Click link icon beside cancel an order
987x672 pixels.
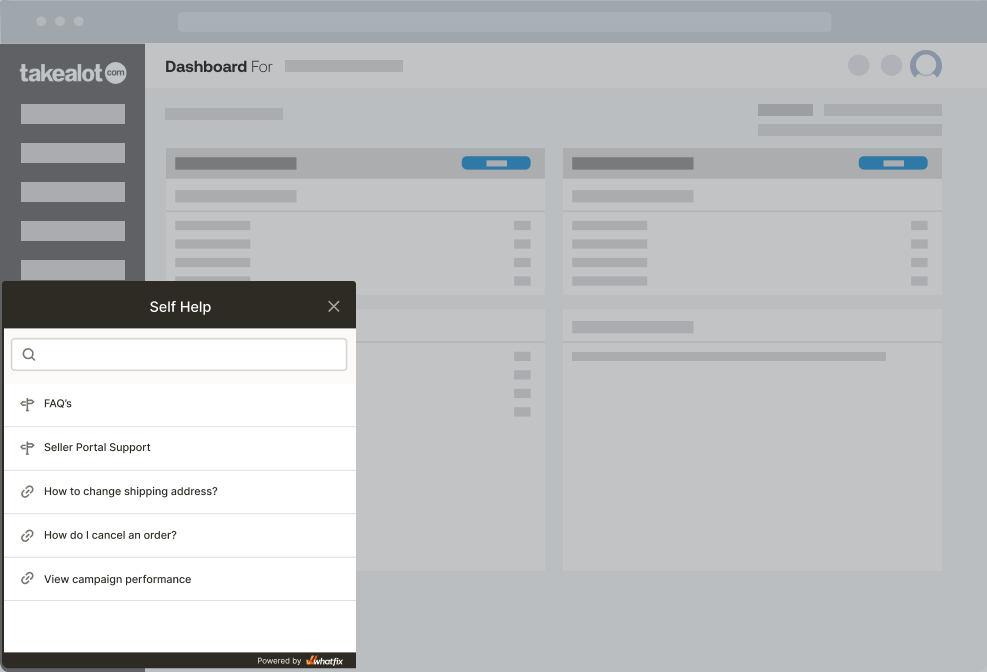click(x=27, y=535)
